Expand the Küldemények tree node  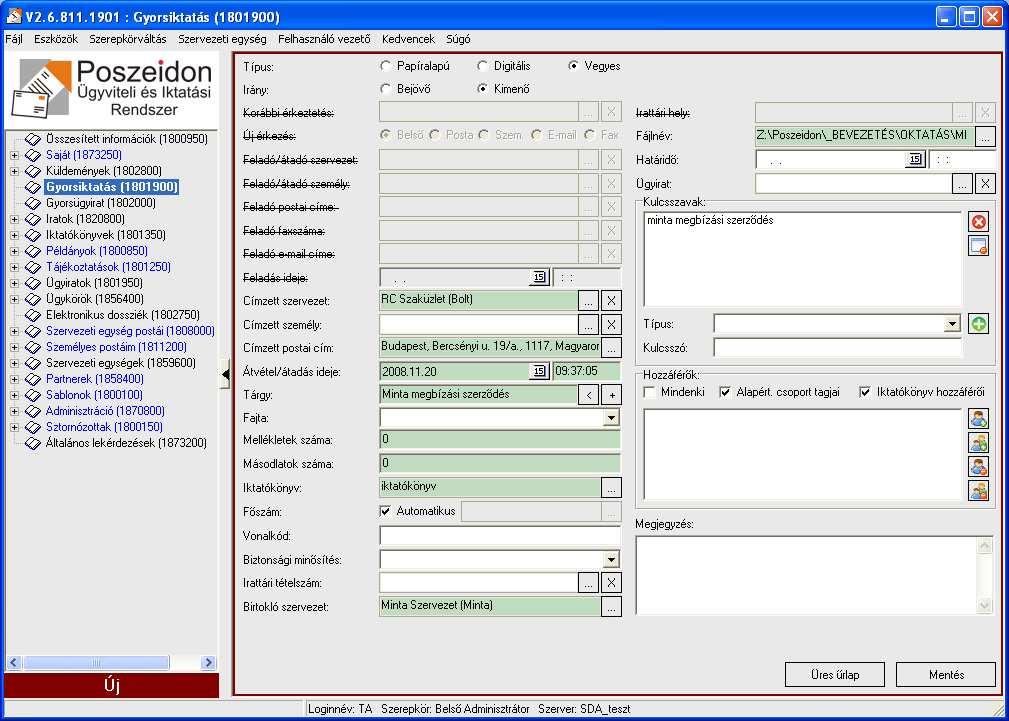[x=15, y=171]
